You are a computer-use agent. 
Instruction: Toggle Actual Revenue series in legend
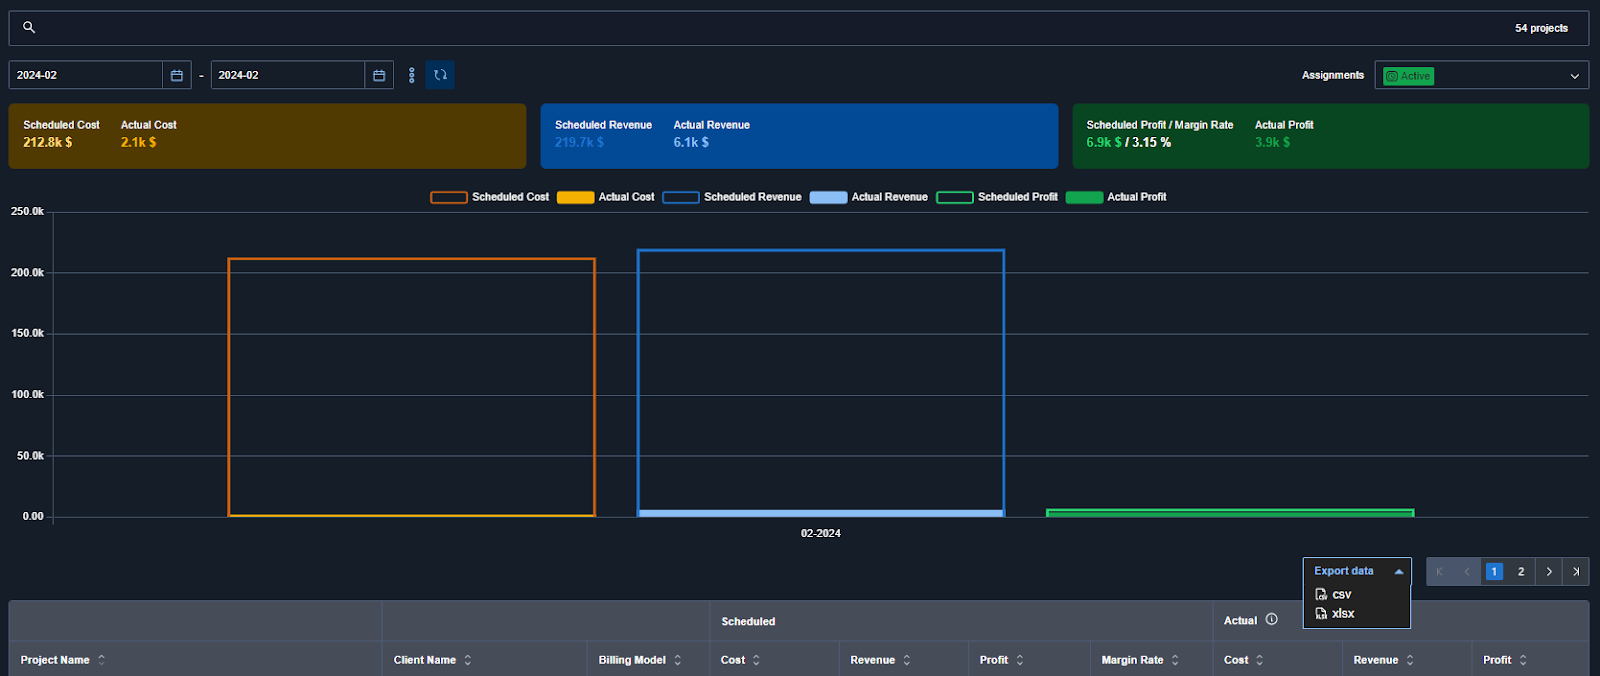click(869, 197)
